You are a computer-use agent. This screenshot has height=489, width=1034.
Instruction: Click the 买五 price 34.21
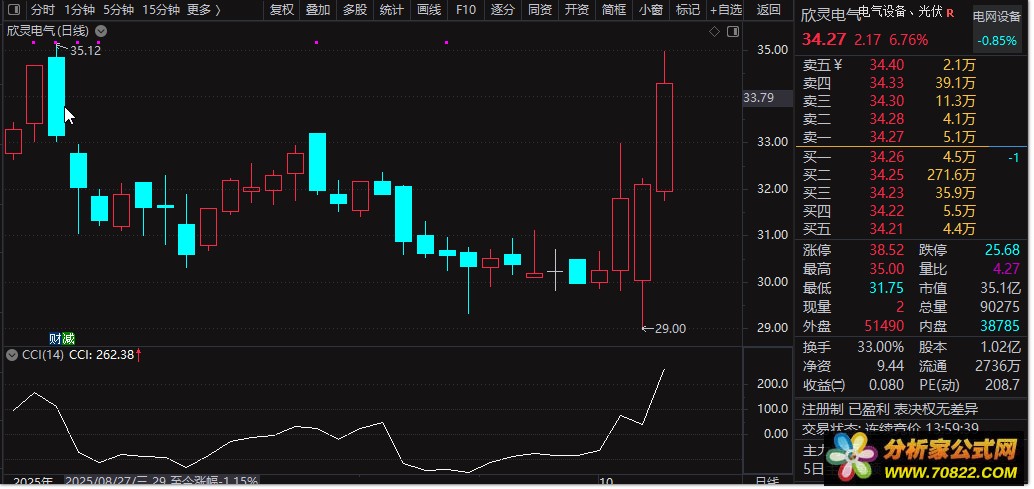click(886, 229)
